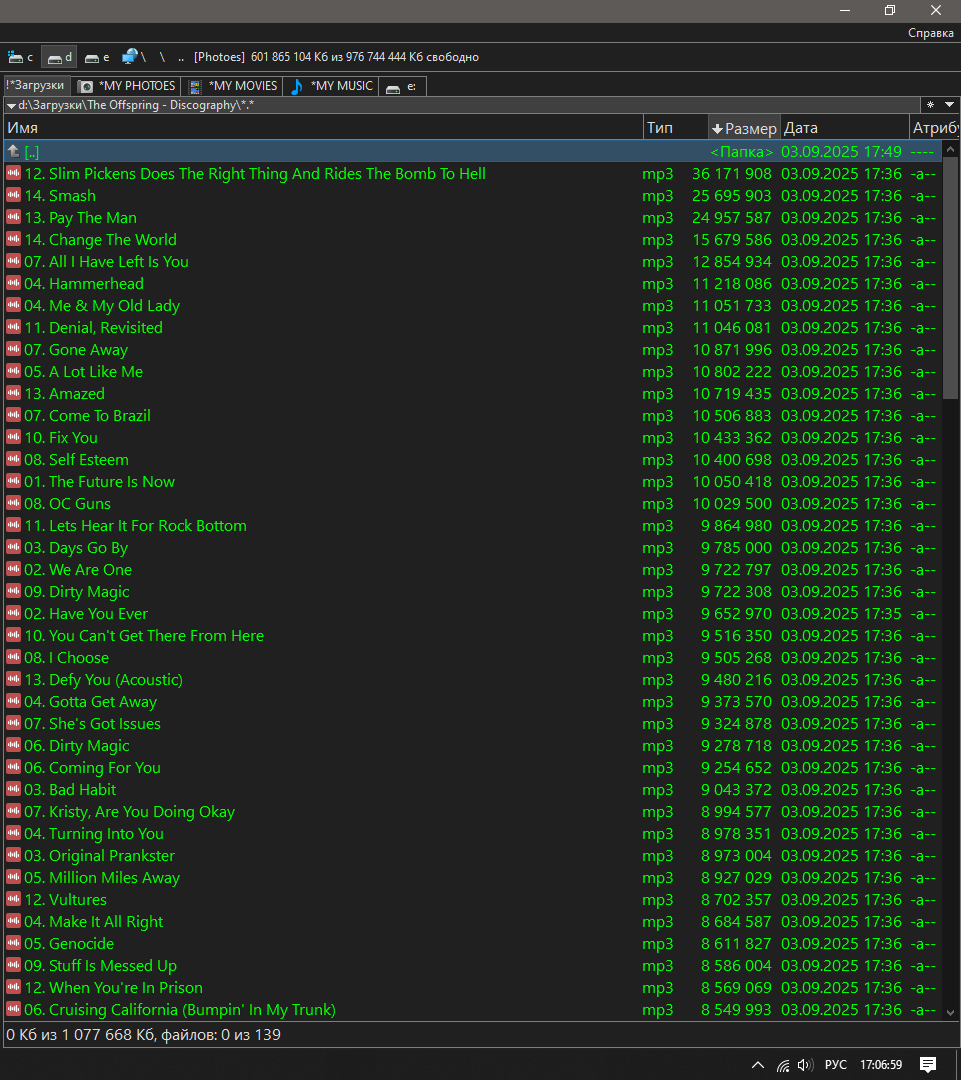
Task: Expand the directory history dropdown arrow
Action: [x=948, y=105]
